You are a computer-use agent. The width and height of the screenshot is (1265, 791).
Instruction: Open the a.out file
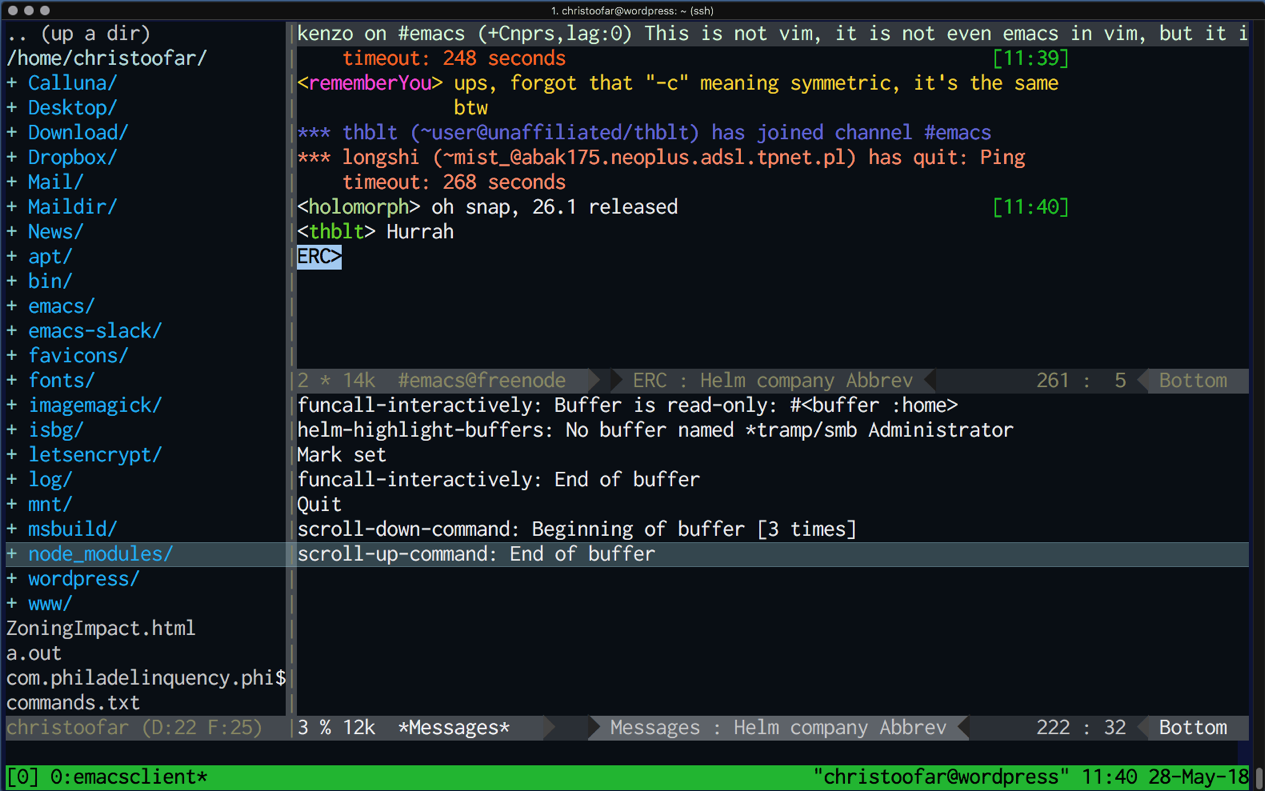click(x=34, y=653)
